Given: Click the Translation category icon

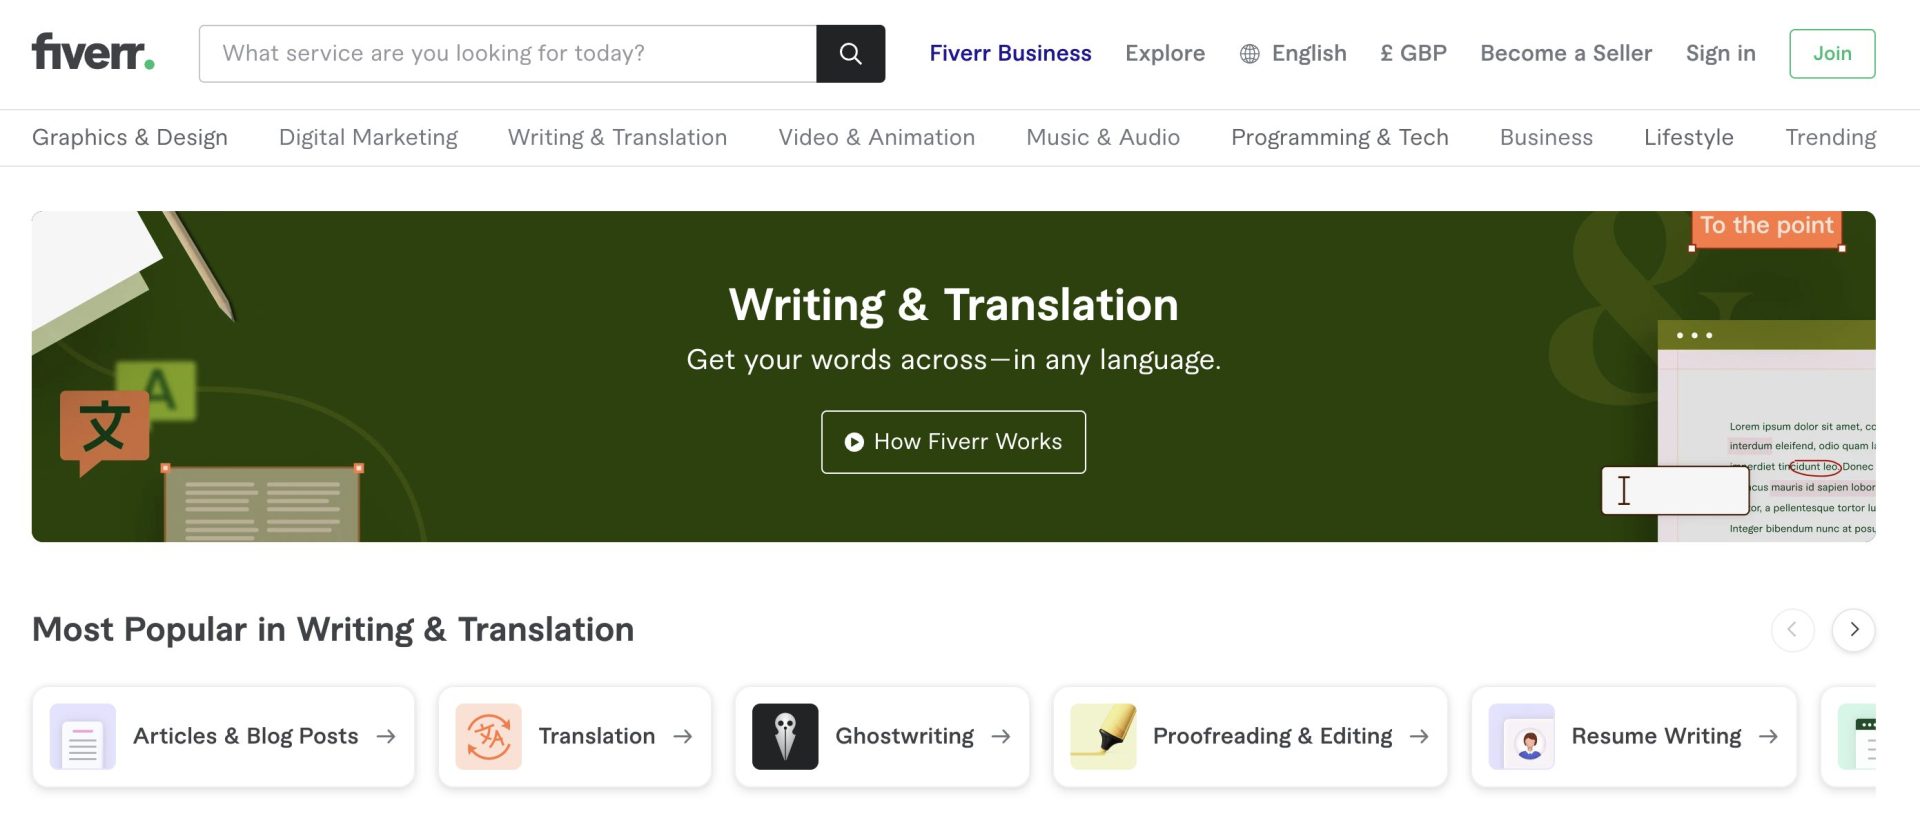Looking at the screenshot, I should [x=488, y=737].
